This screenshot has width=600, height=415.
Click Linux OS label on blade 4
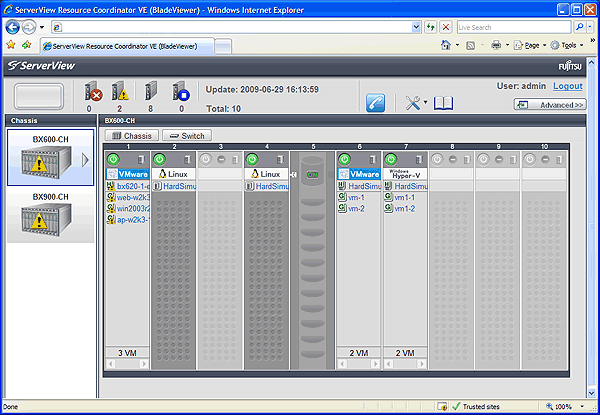(266, 174)
